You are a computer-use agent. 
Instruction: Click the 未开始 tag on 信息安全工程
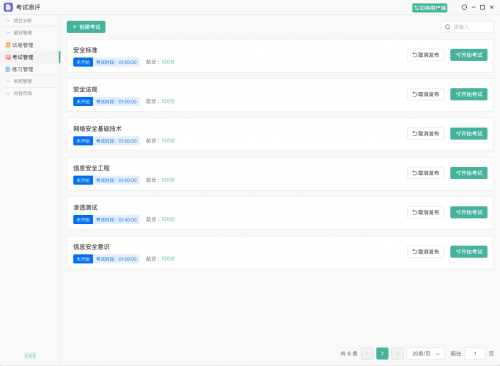[83, 180]
